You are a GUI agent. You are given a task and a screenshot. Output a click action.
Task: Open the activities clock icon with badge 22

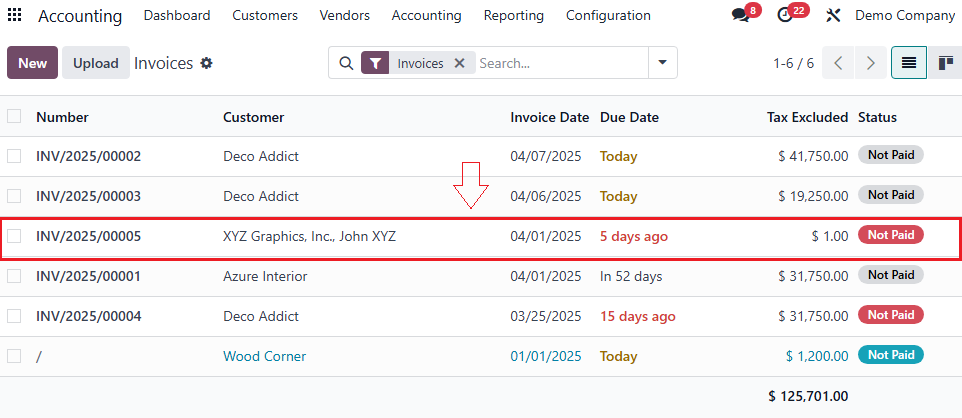coord(785,16)
